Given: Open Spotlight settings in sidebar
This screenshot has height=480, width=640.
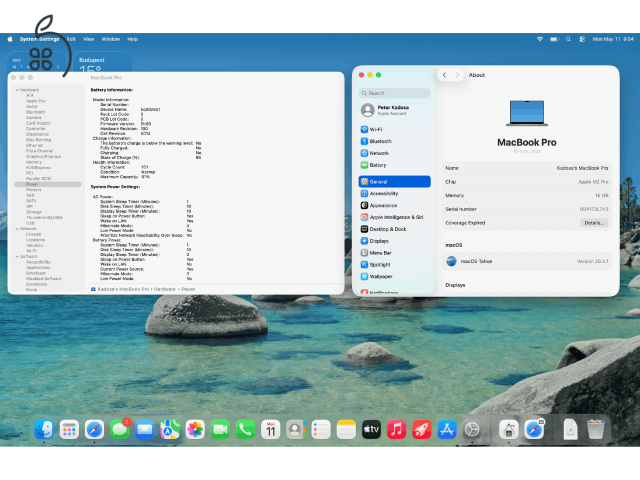Looking at the screenshot, I should click(394, 264).
